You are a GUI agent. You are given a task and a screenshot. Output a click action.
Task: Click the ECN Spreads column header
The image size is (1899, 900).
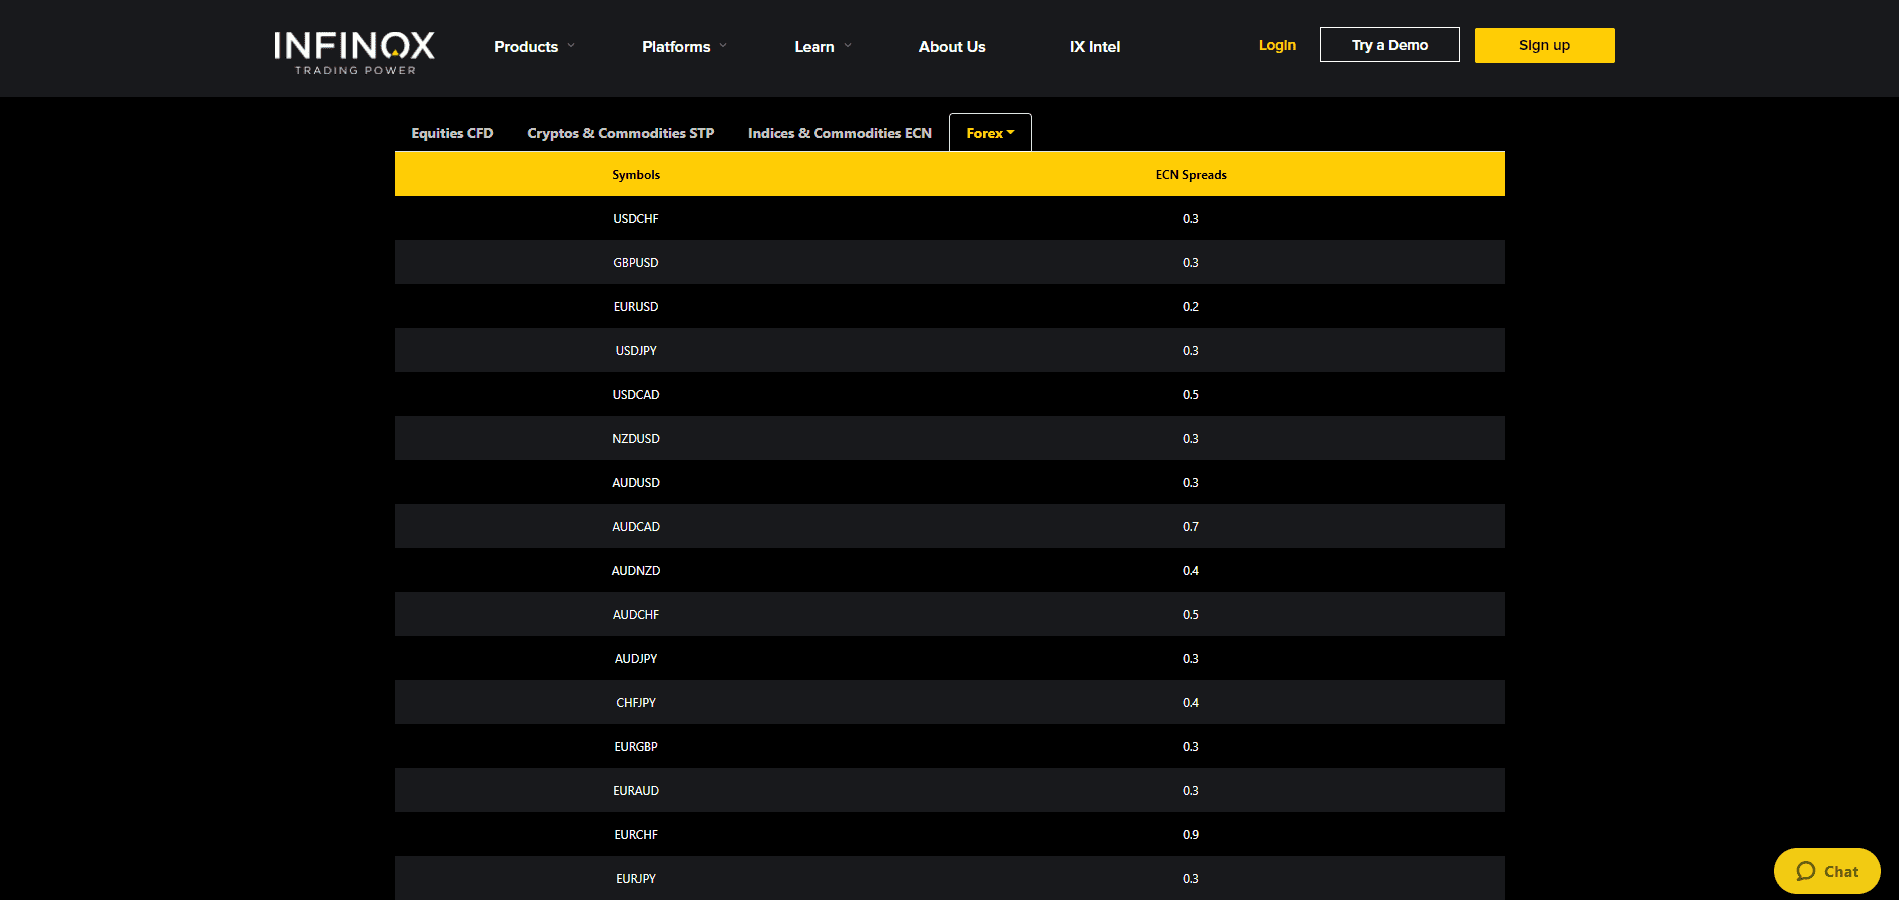(1191, 173)
